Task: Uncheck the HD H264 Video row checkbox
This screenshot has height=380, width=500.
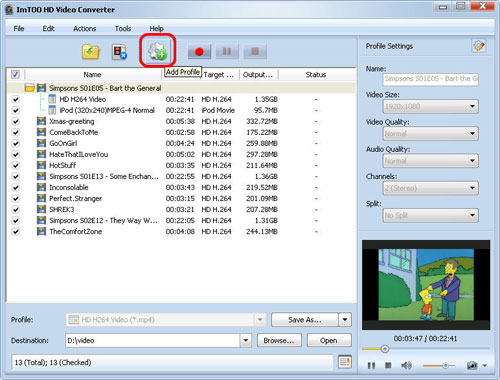Action: point(16,99)
